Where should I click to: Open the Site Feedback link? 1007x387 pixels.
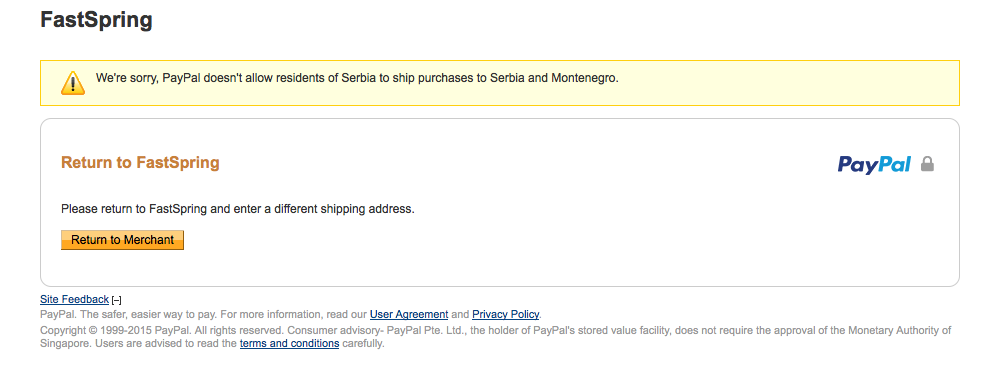click(x=74, y=299)
